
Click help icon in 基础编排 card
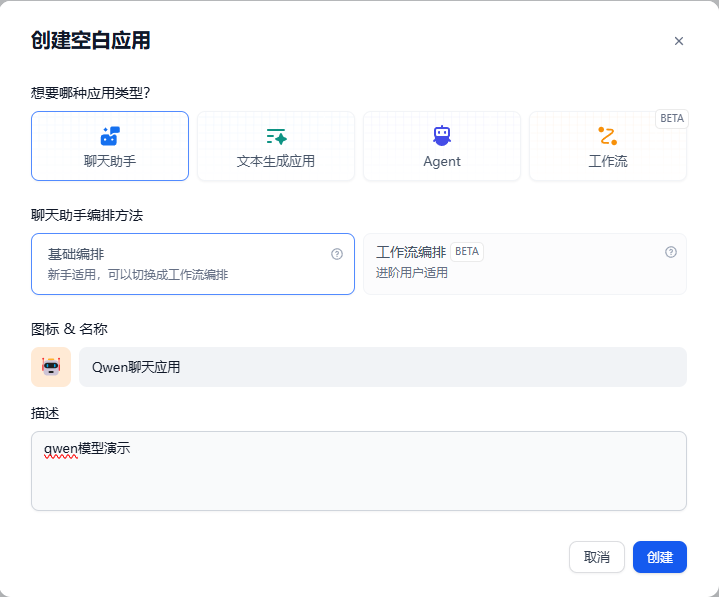pyautogui.click(x=337, y=254)
